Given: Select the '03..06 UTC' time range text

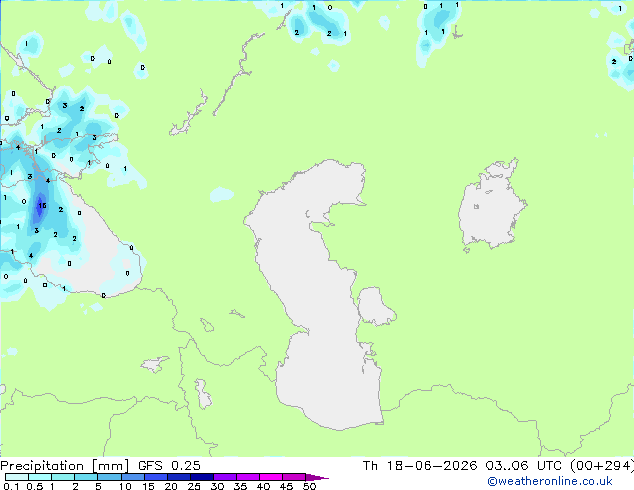Looking at the screenshot, I should pos(524,466).
